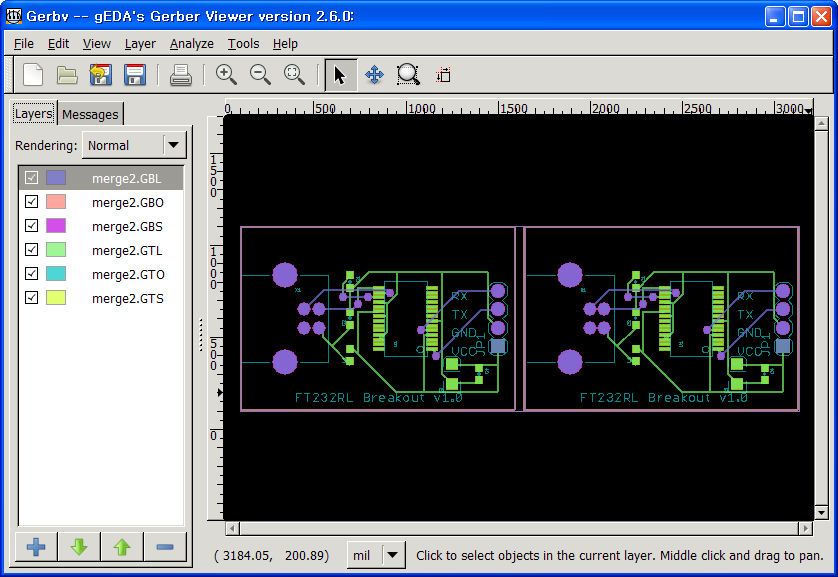
Task: Click vertical scrollbar up arrow
Action: tap(821, 123)
